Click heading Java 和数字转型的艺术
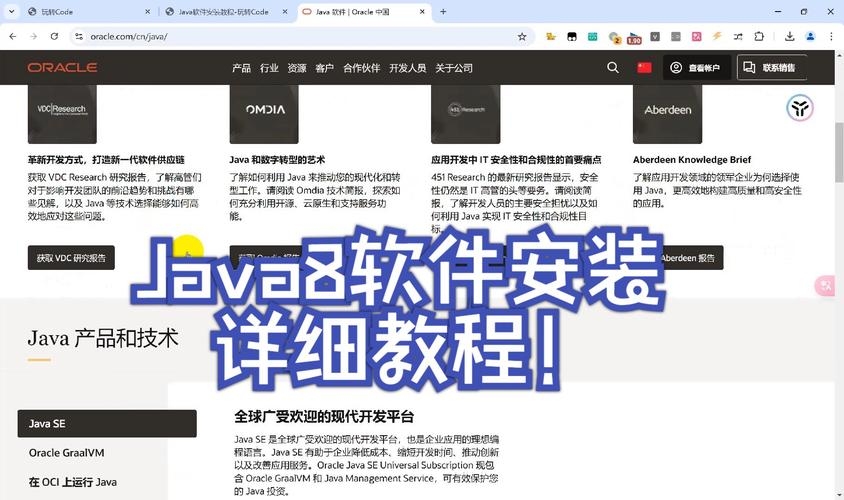Screen dimensions: 844x500 point(277,160)
